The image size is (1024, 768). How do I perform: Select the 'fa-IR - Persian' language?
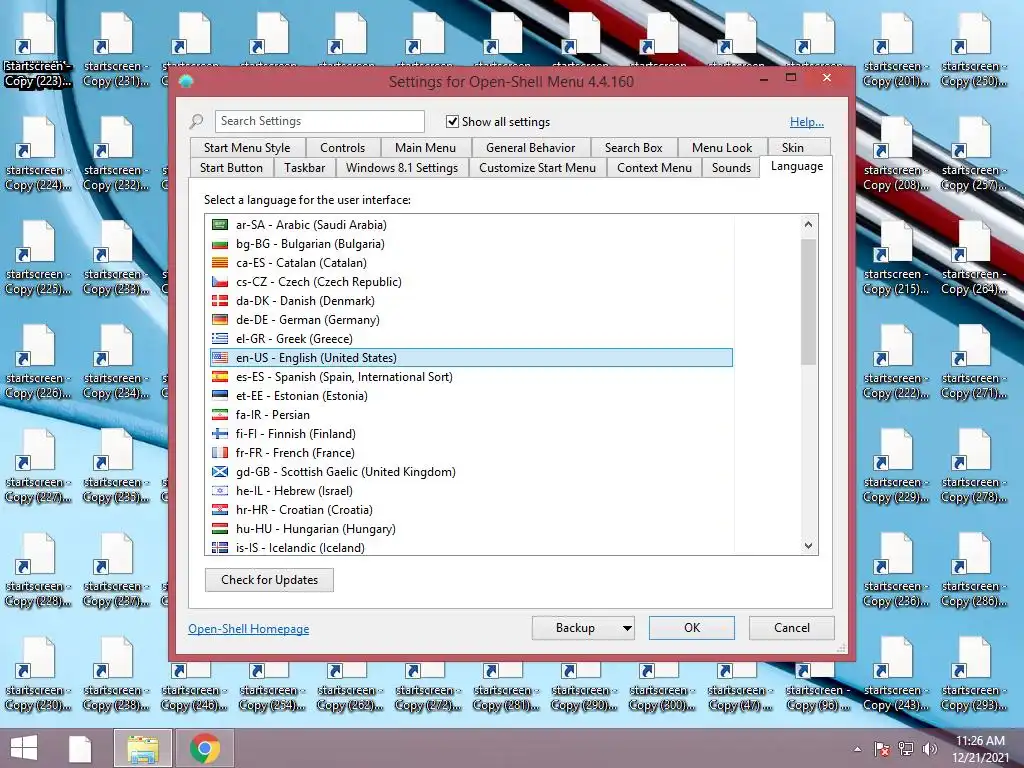click(x=472, y=415)
